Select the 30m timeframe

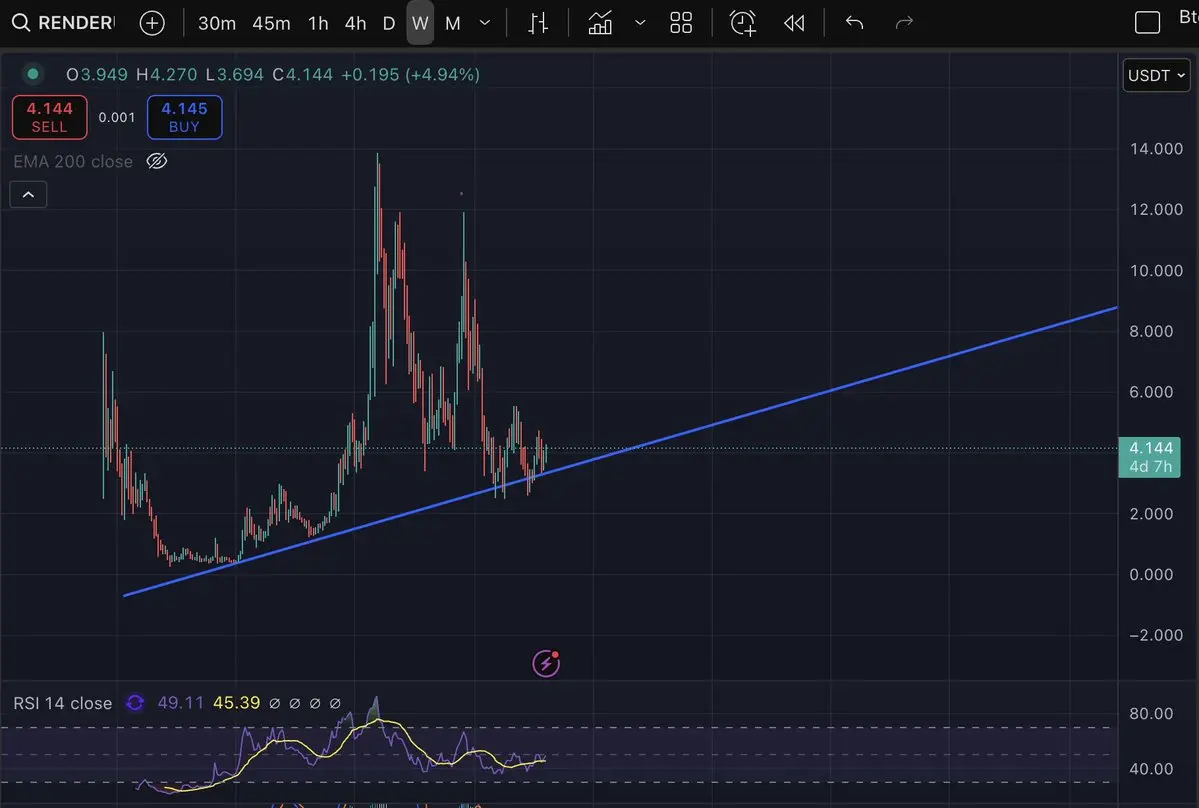click(x=216, y=24)
